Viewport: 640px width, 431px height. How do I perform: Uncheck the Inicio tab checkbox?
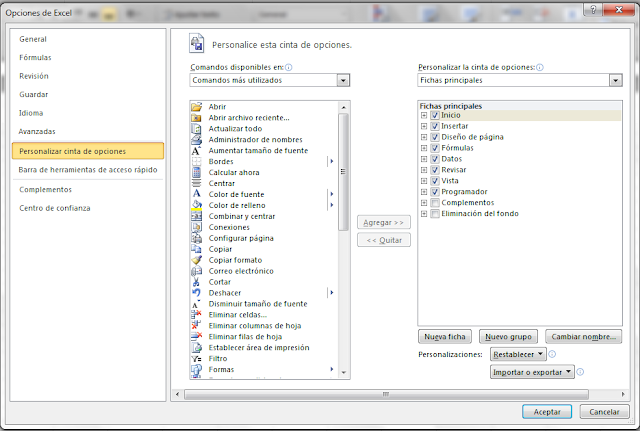[435, 116]
